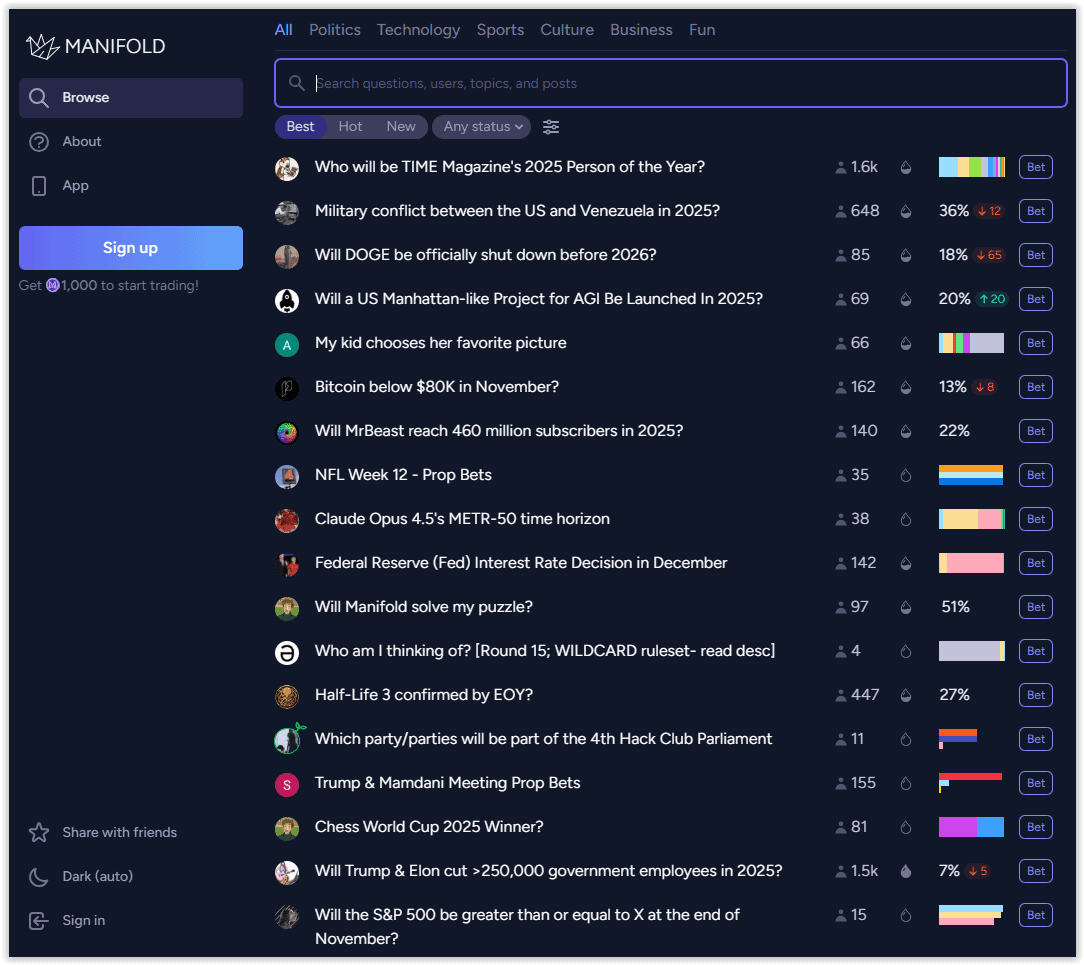Focus the search questions input field

pos(671,83)
